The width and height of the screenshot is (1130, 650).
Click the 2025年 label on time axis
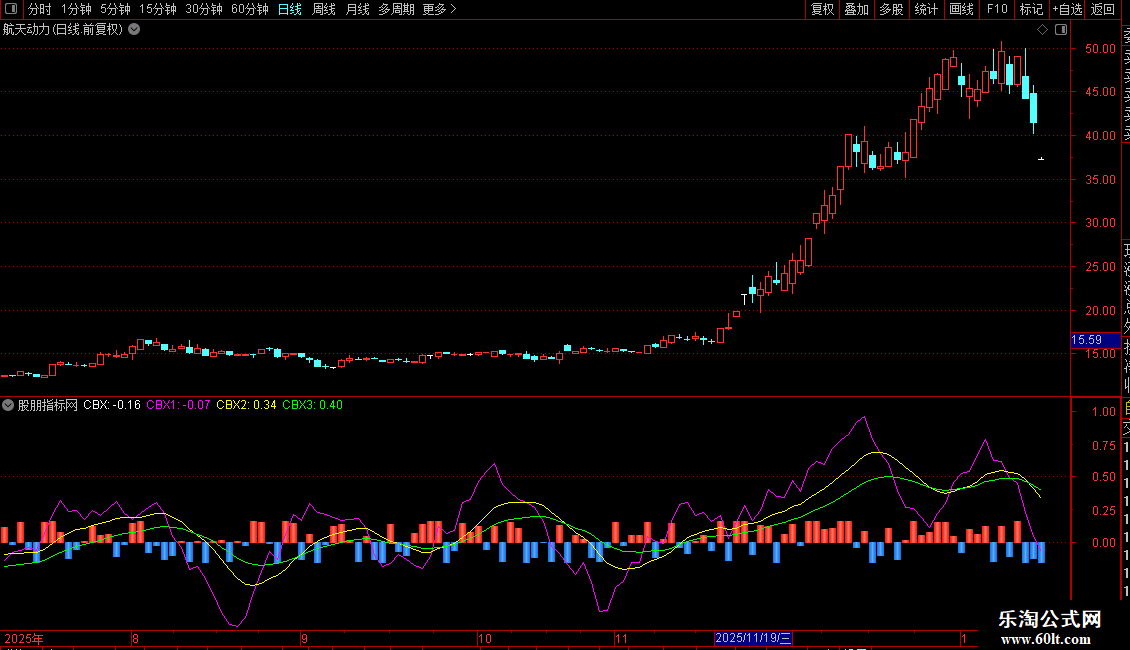[x=24, y=638]
